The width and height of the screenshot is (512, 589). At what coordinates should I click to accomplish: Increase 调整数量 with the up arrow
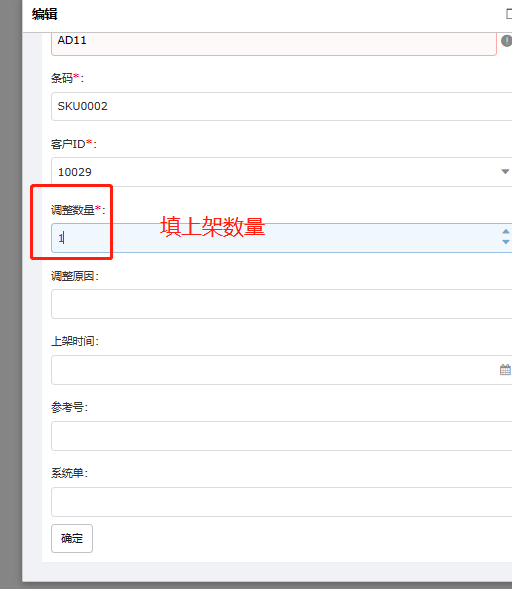click(506, 231)
